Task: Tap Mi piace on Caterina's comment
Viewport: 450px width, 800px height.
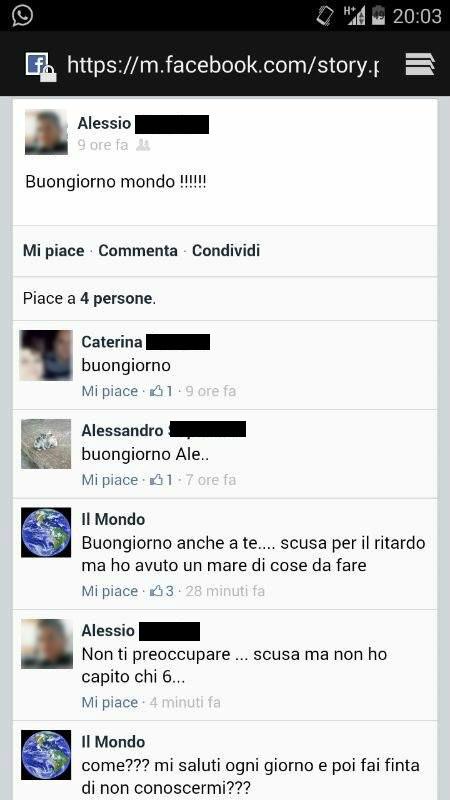Action: pos(110,391)
